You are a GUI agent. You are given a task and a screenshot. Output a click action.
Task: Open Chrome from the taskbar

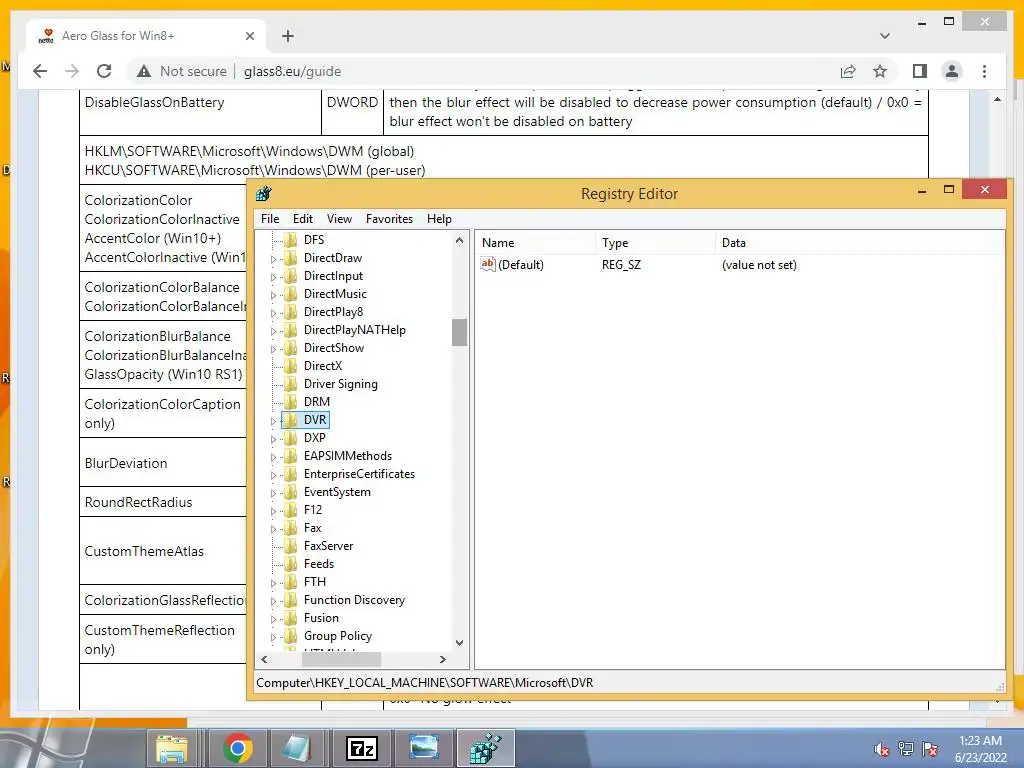coord(237,748)
